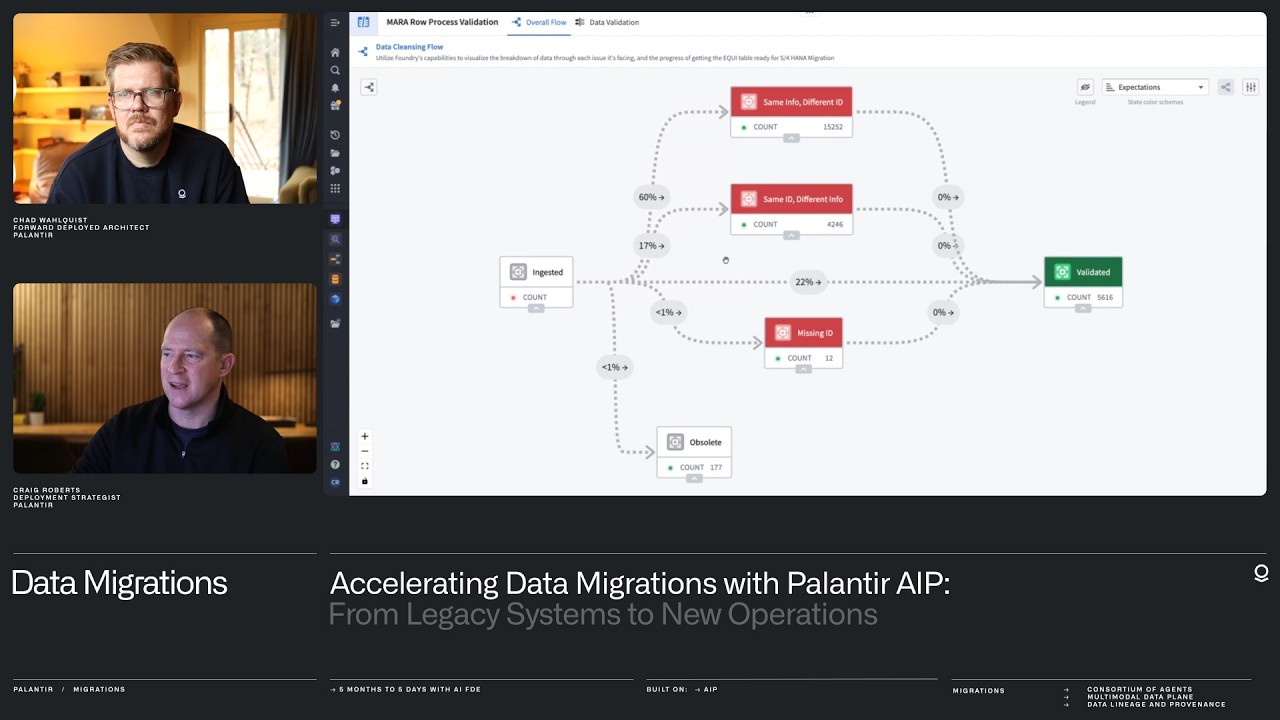Open the help question mark icon

(335, 464)
